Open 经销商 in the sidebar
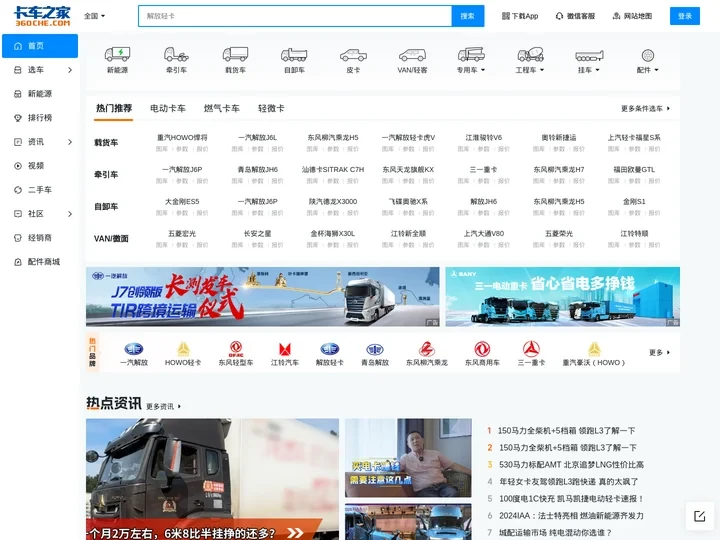 pyautogui.click(x=40, y=238)
